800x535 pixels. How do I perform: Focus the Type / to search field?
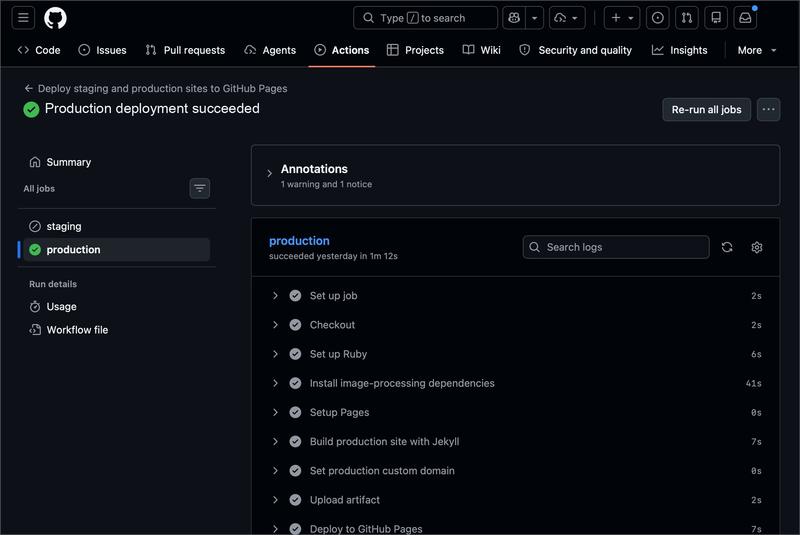click(425, 18)
